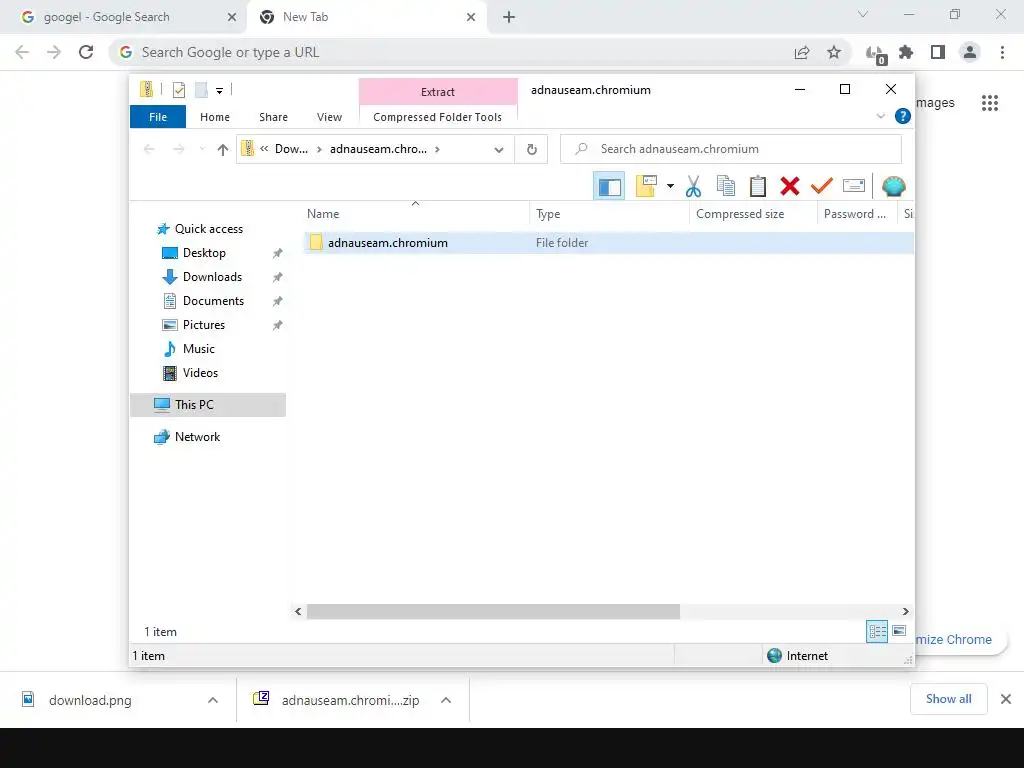The image size is (1024, 768).
Task: Click the Password column header
Action: point(857,214)
